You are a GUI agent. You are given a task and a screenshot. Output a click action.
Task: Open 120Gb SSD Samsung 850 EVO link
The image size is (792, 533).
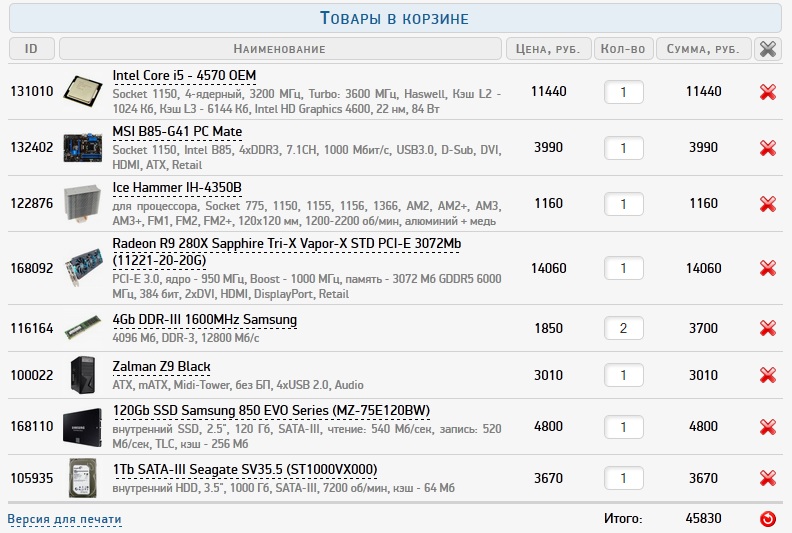coord(271,411)
